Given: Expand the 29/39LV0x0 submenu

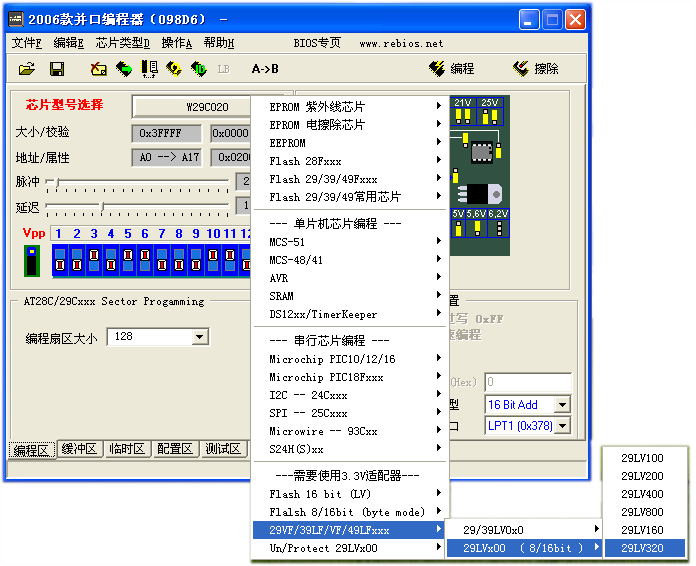Looking at the screenshot, I should (x=524, y=530).
